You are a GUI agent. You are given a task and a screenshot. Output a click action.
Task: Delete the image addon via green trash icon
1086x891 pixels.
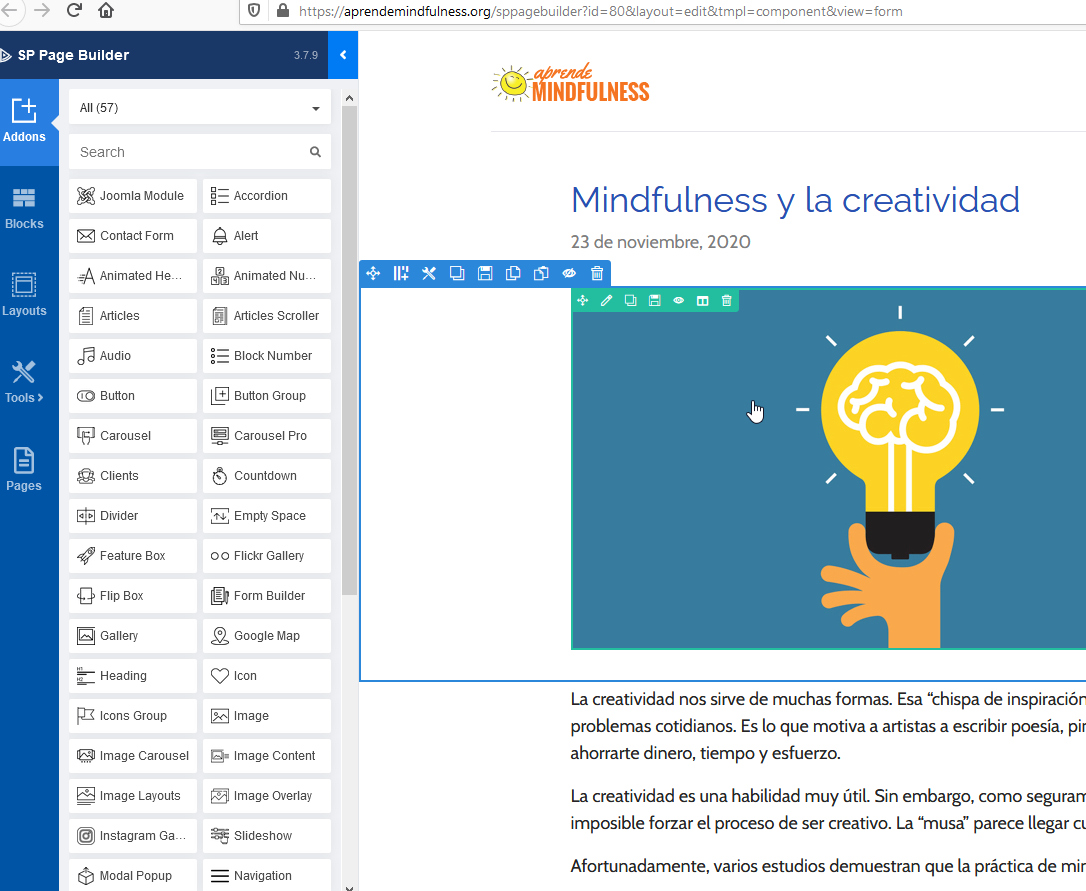click(727, 301)
